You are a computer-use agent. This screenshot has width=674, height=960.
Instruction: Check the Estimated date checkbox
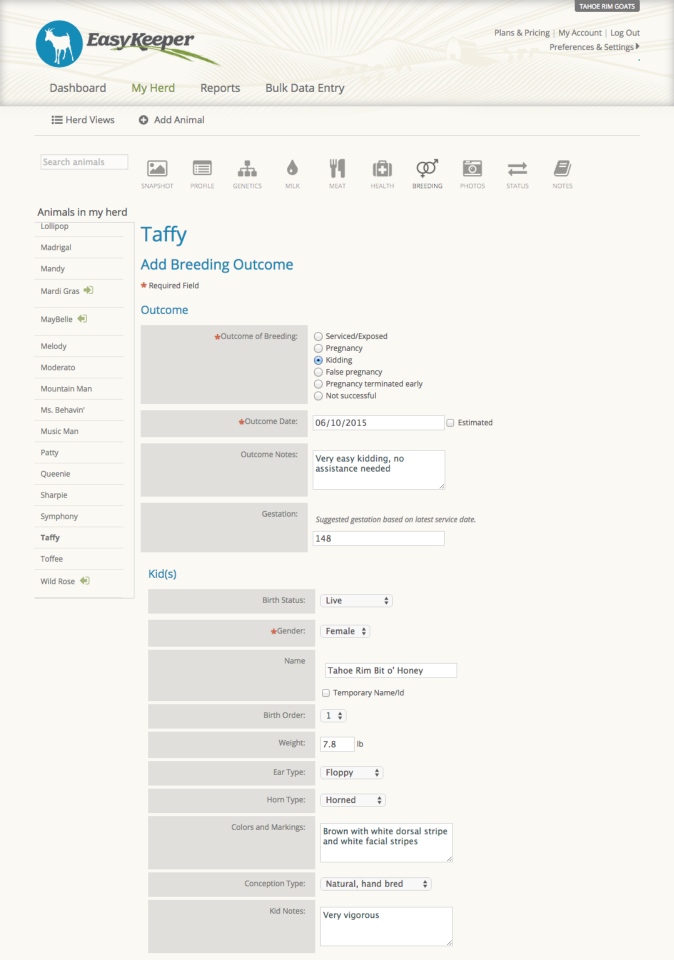coord(450,422)
